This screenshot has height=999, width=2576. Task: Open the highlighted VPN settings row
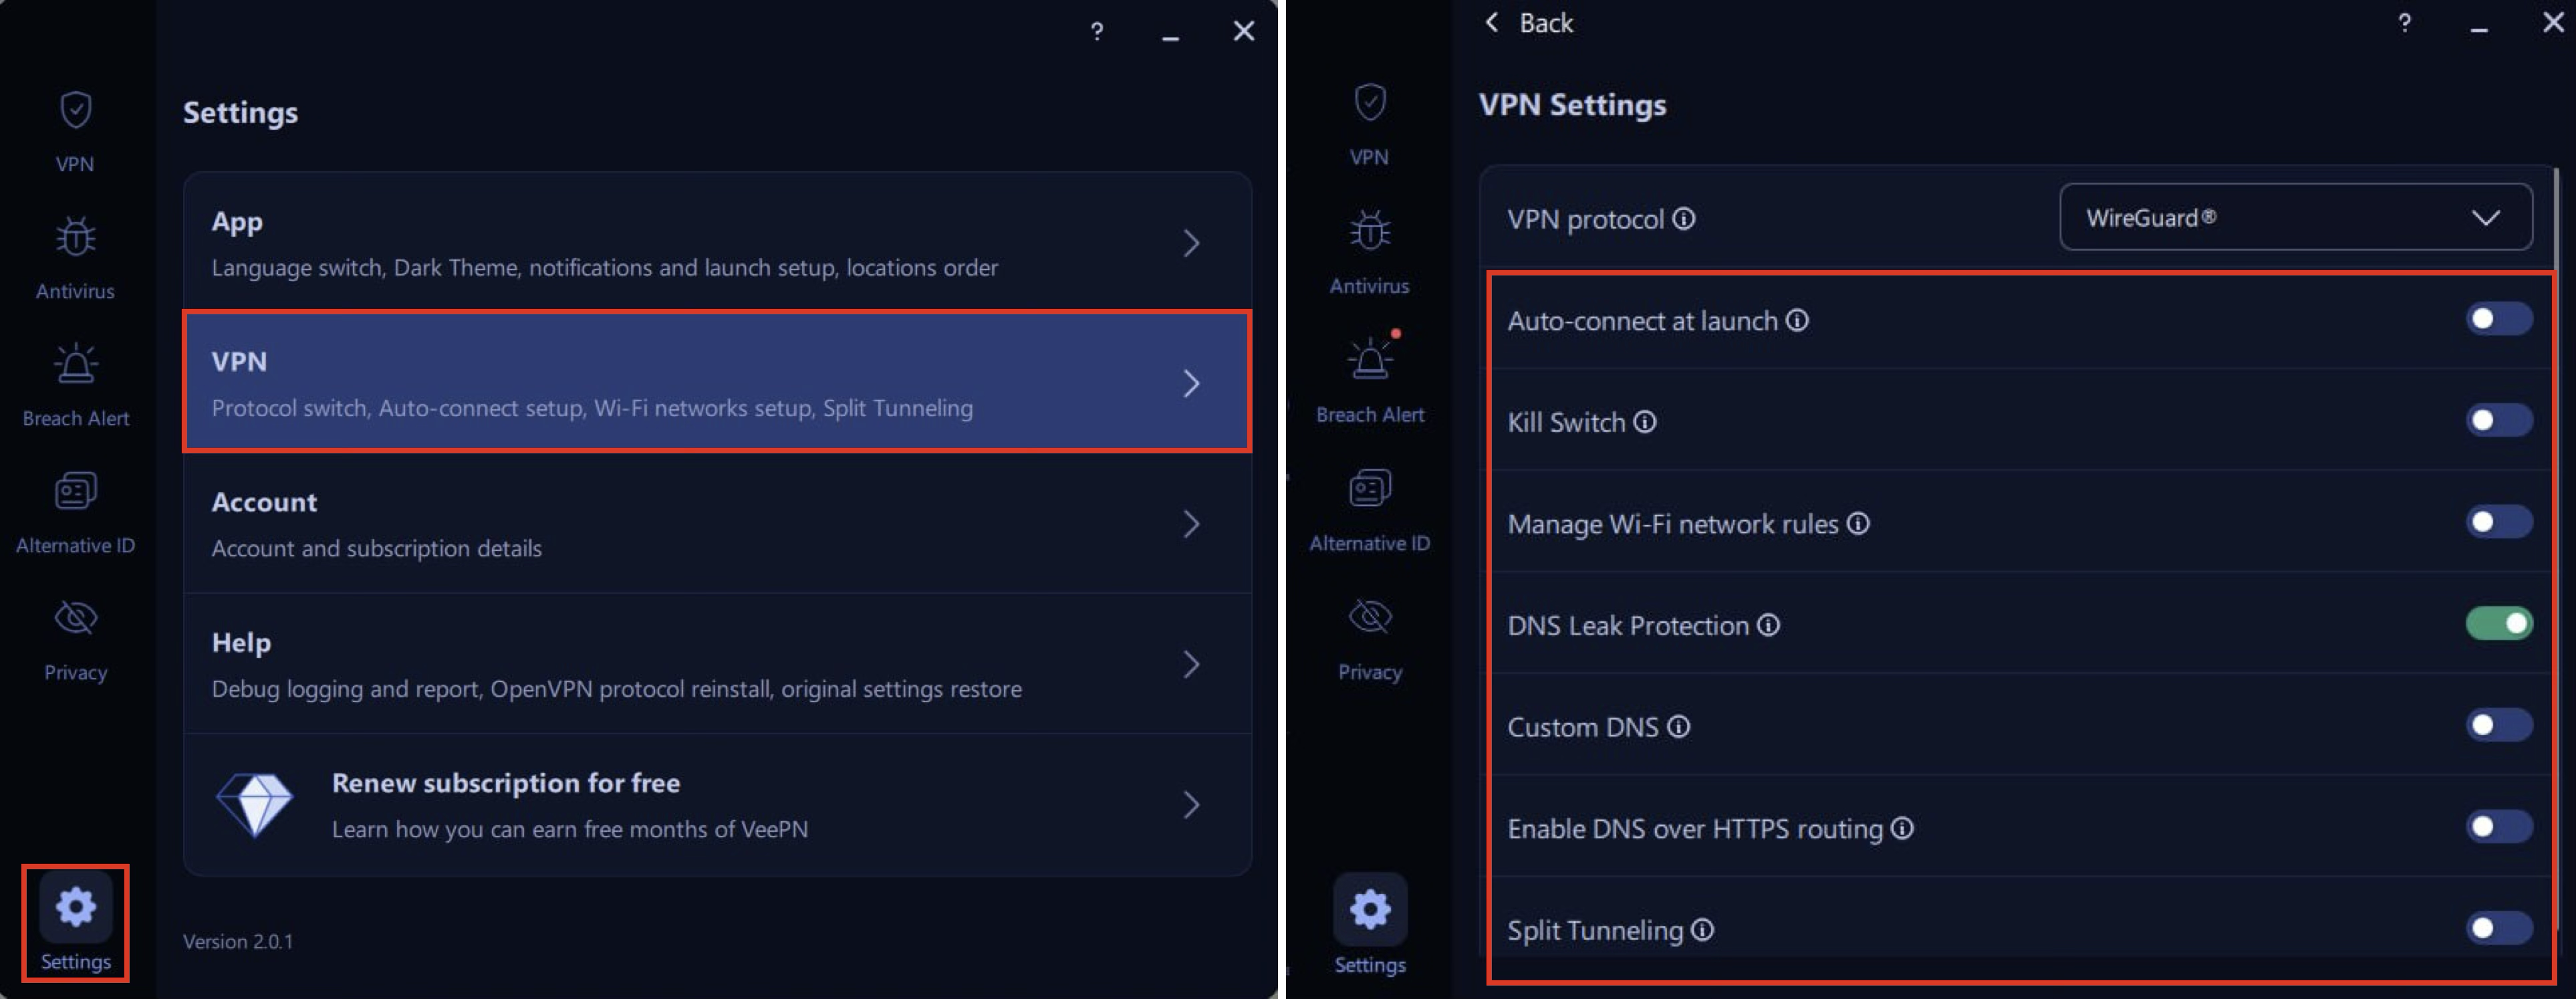pos(717,383)
